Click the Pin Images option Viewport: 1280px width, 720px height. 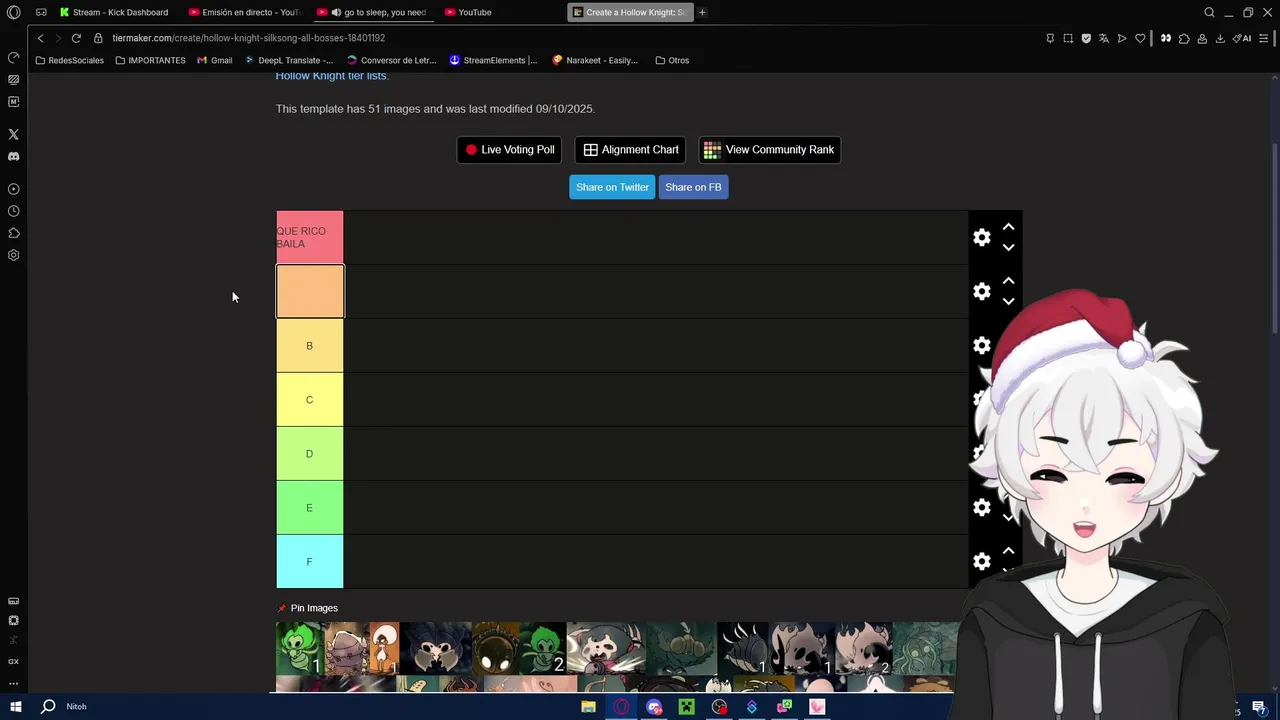[307, 608]
